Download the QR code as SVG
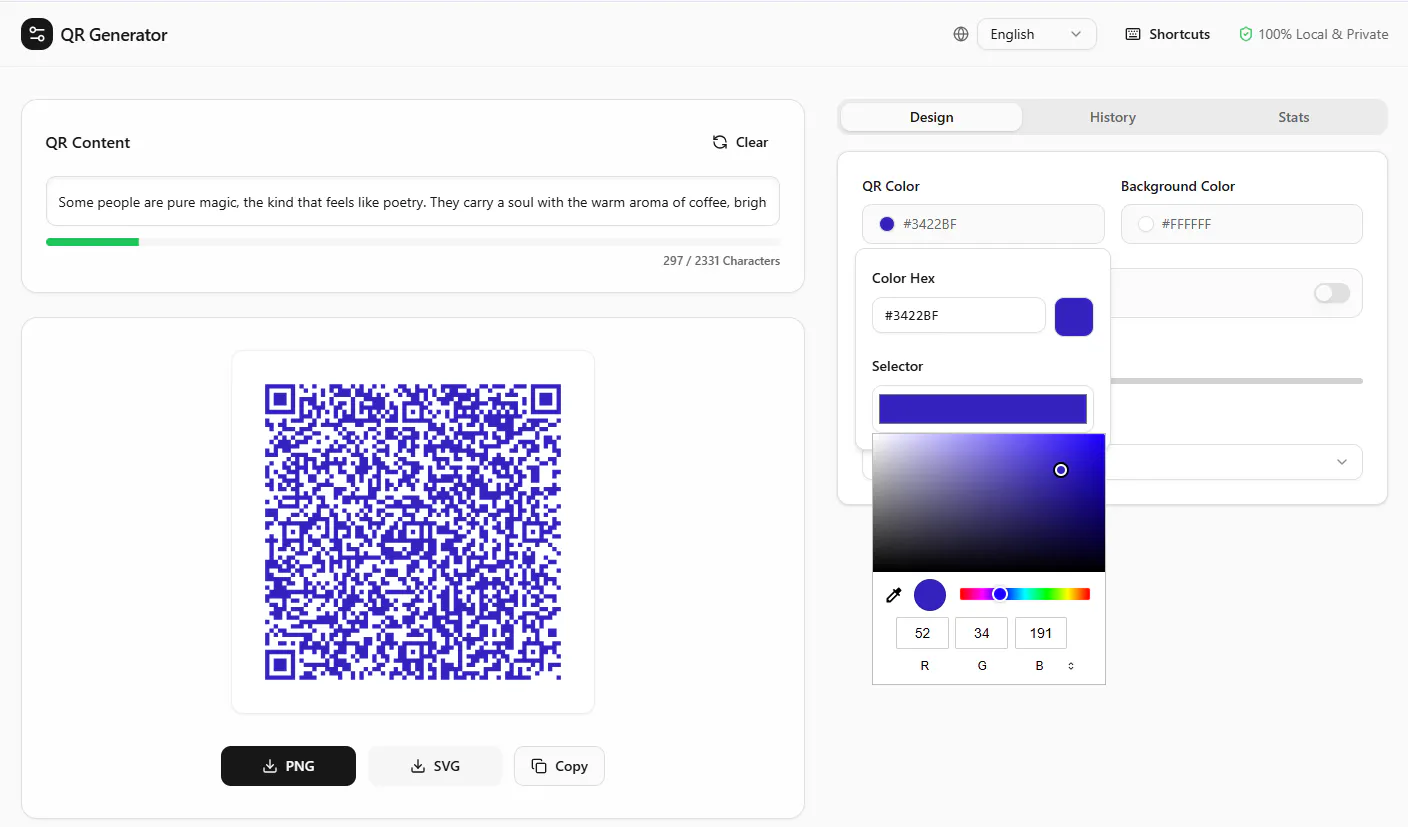This screenshot has width=1408, height=827. [x=435, y=766]
